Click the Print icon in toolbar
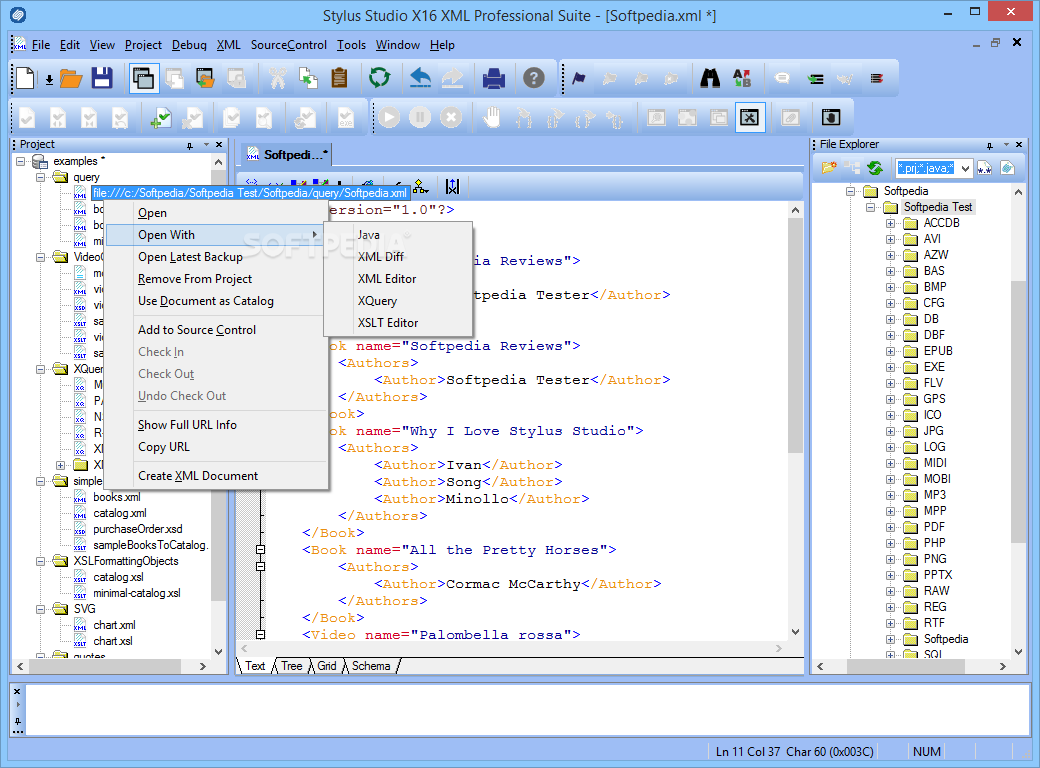The height and width of the screenshot is (768, 1040). pyautogui.click(x=494, y=78)
